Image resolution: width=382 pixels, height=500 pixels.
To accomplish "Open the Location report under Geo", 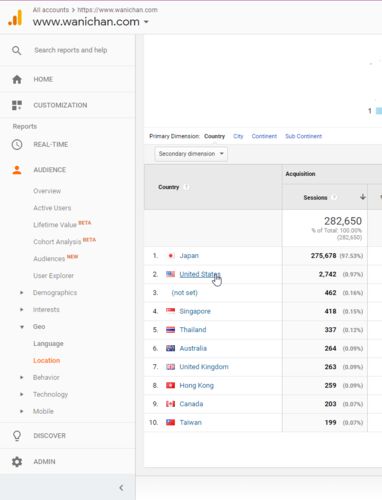I will click(46, 361).
